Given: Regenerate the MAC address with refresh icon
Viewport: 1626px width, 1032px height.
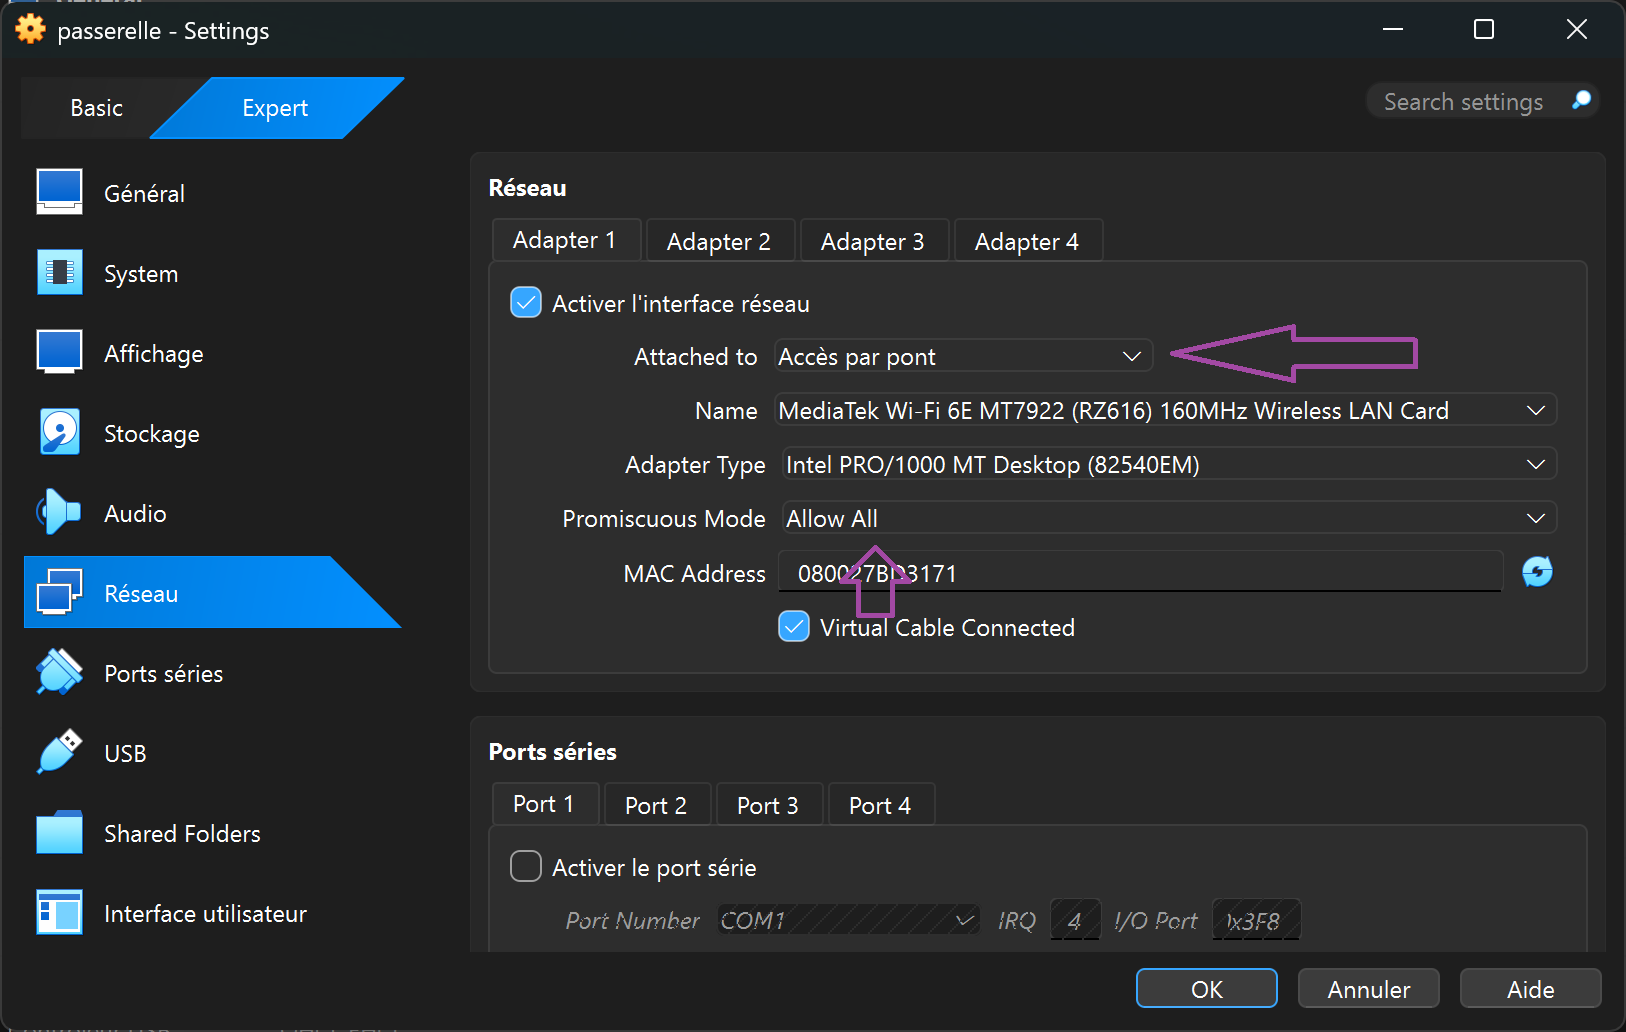Looking at the screenshot, I should [1538, 571].
